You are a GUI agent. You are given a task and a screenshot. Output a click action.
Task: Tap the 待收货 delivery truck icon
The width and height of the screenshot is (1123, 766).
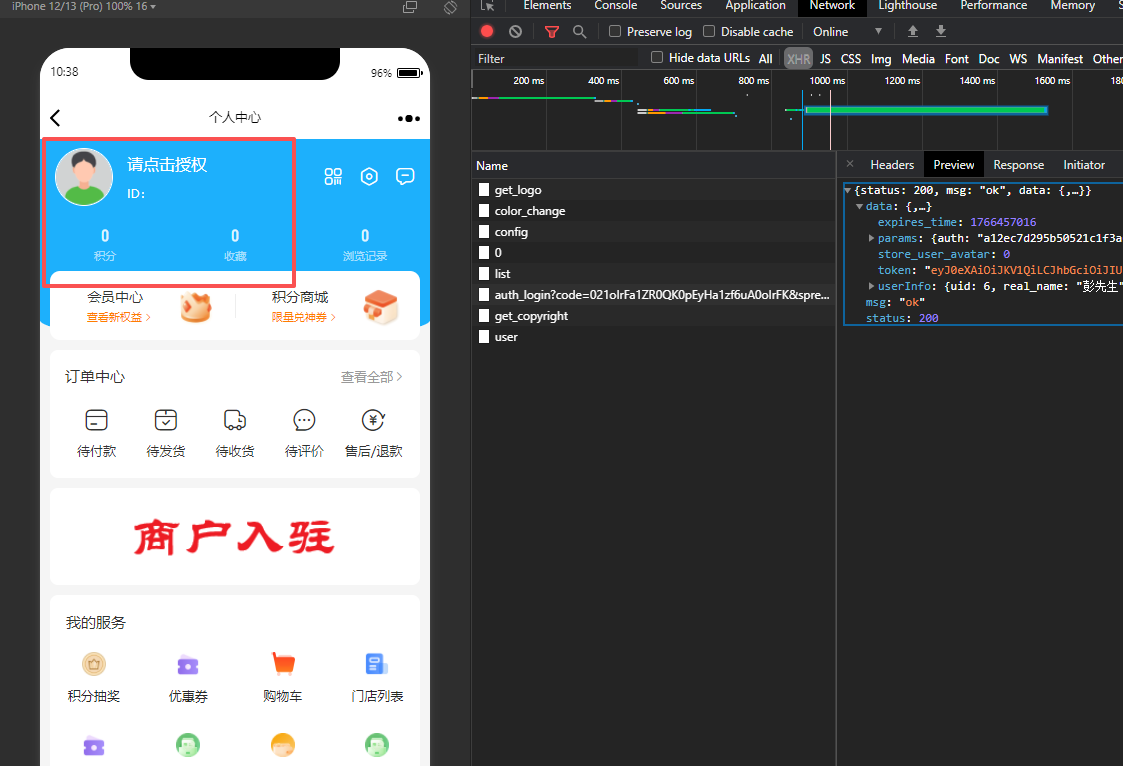pos(235,420)
